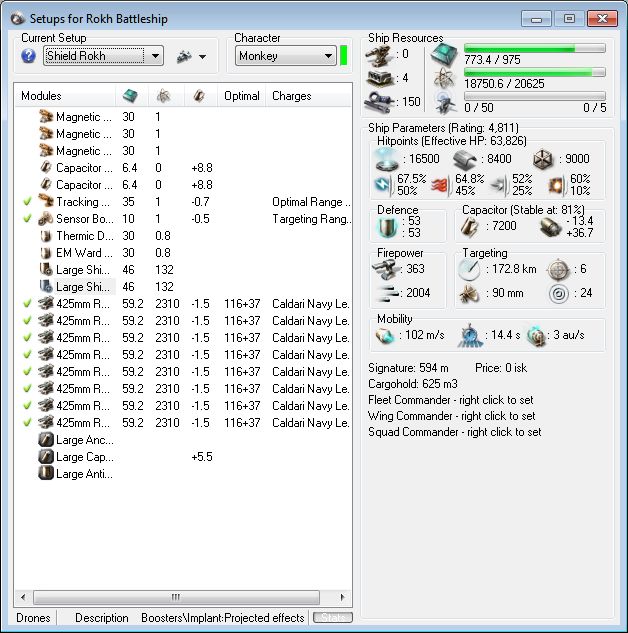Image resolution: width=628 pixels, height=633 pixels.
Task: Click the shield hitpoints icon showing 16500
Action: pyautogui.click(x=386, y=159)
